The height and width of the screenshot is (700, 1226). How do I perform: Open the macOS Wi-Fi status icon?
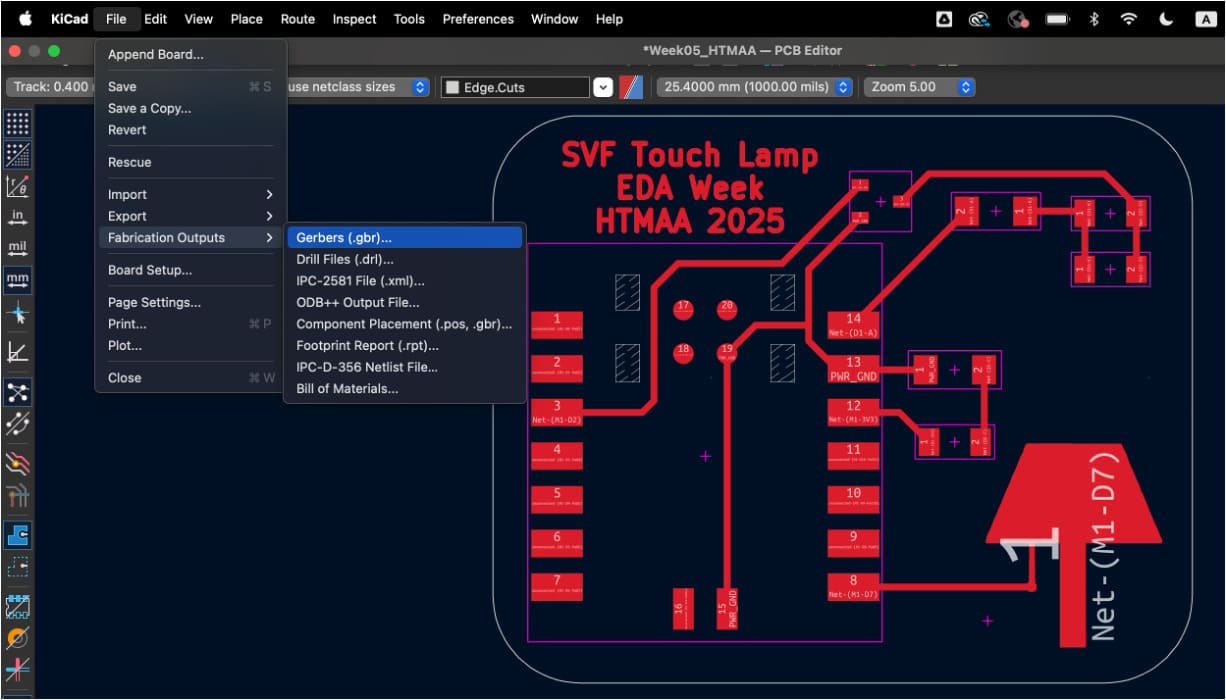pos(1129,19)
